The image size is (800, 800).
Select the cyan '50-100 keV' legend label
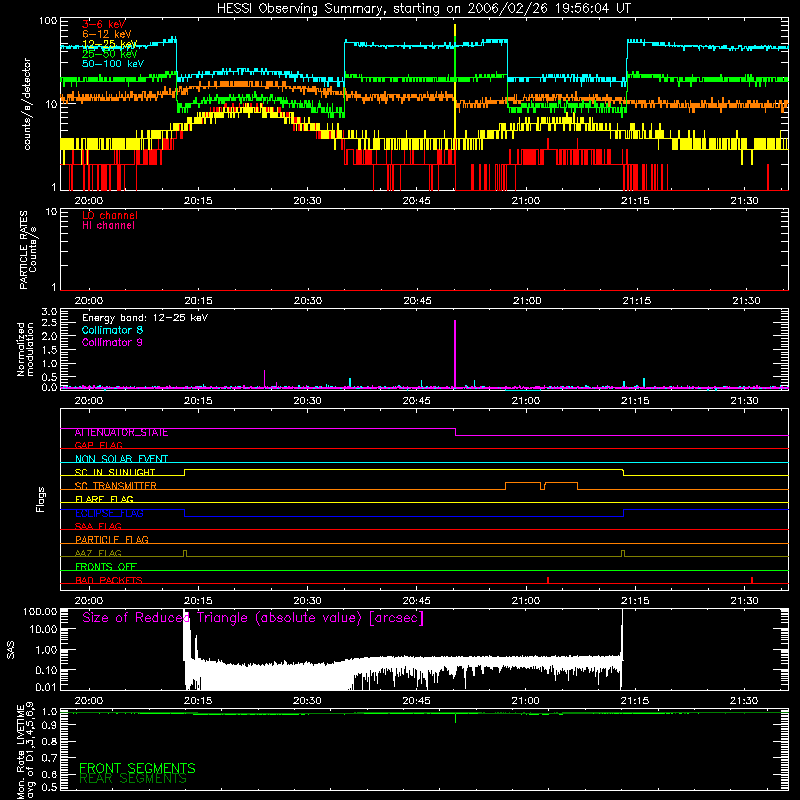click(x=113, y=64)
